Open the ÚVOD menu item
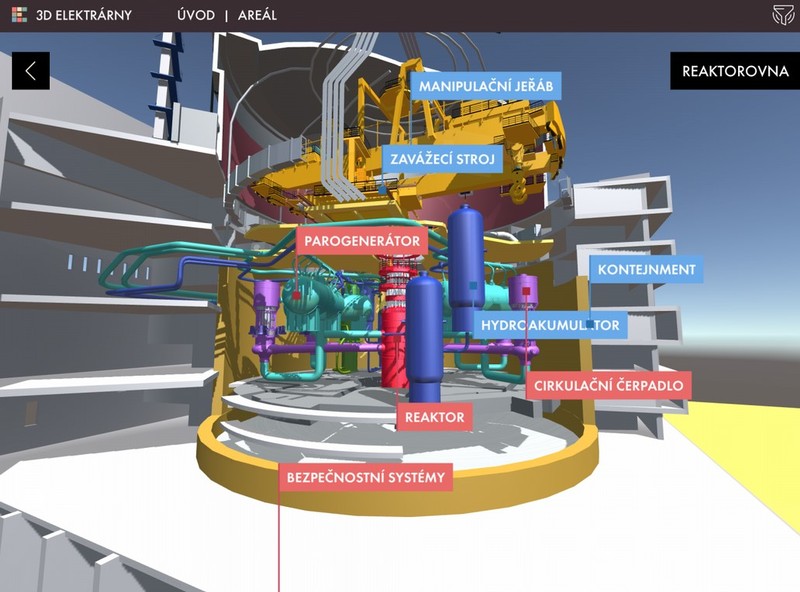The height and width of the screenshot is (592, 800). 196,15
